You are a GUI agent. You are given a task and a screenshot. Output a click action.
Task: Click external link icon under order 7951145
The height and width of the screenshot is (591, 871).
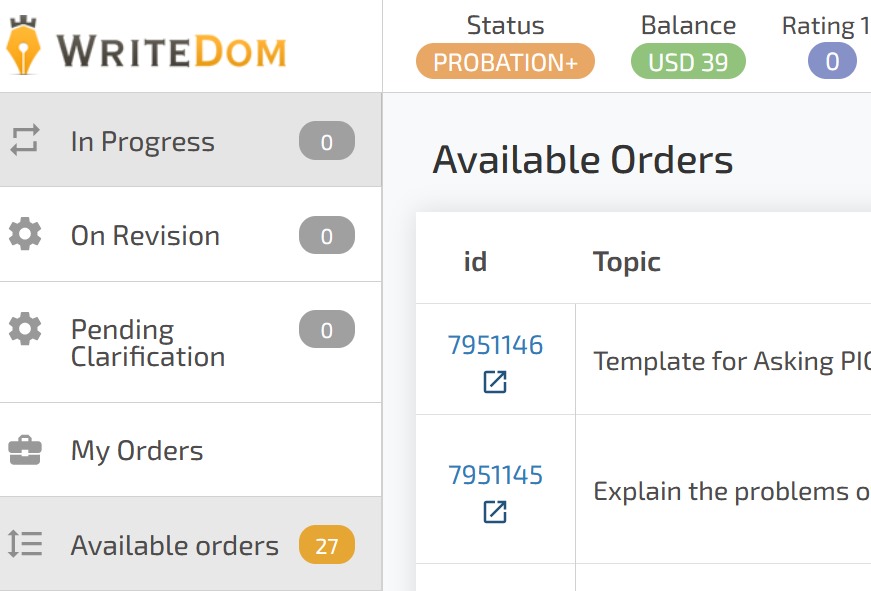[495, 512]
